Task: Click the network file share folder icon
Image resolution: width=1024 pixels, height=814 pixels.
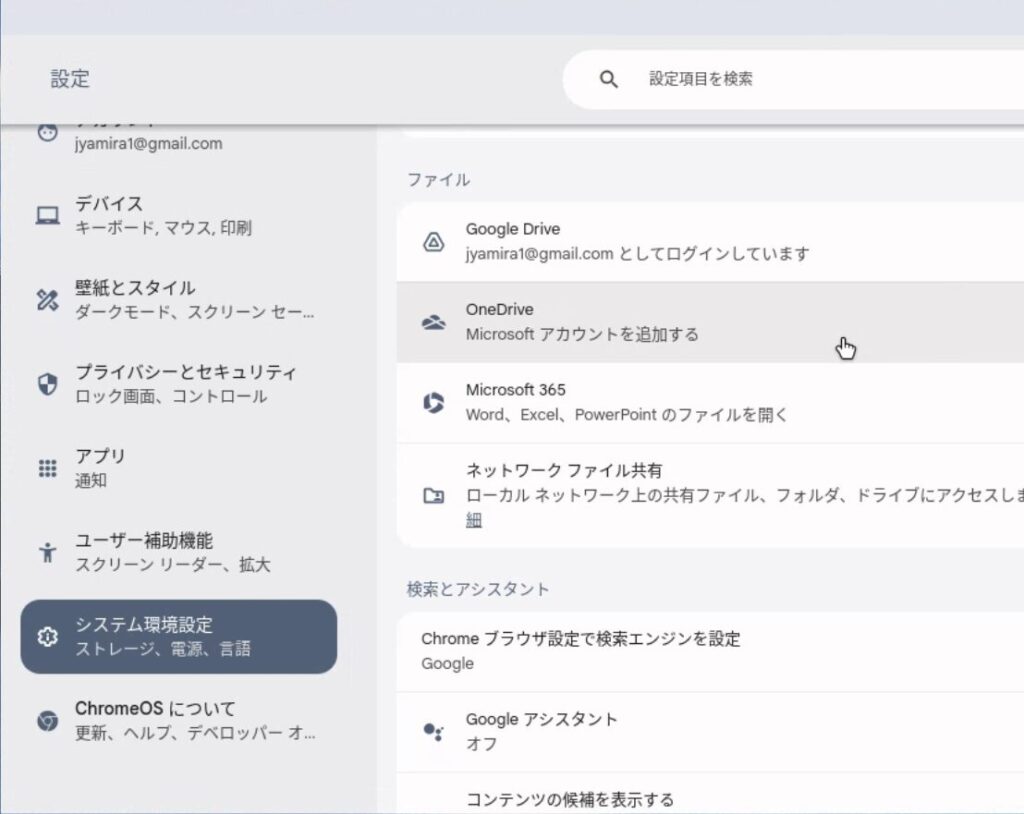Action: [434, 496]
